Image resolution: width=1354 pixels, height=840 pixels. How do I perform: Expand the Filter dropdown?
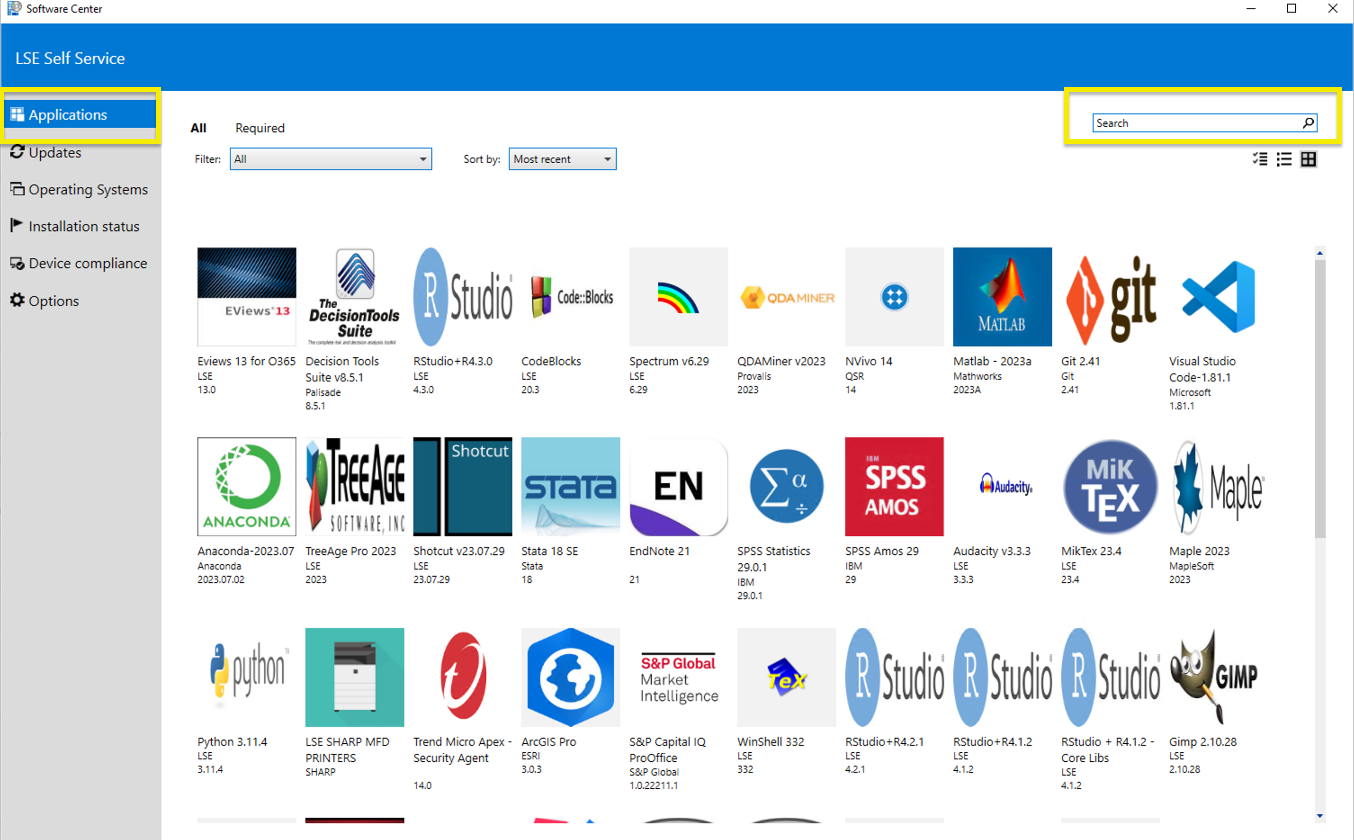point(330,159)
